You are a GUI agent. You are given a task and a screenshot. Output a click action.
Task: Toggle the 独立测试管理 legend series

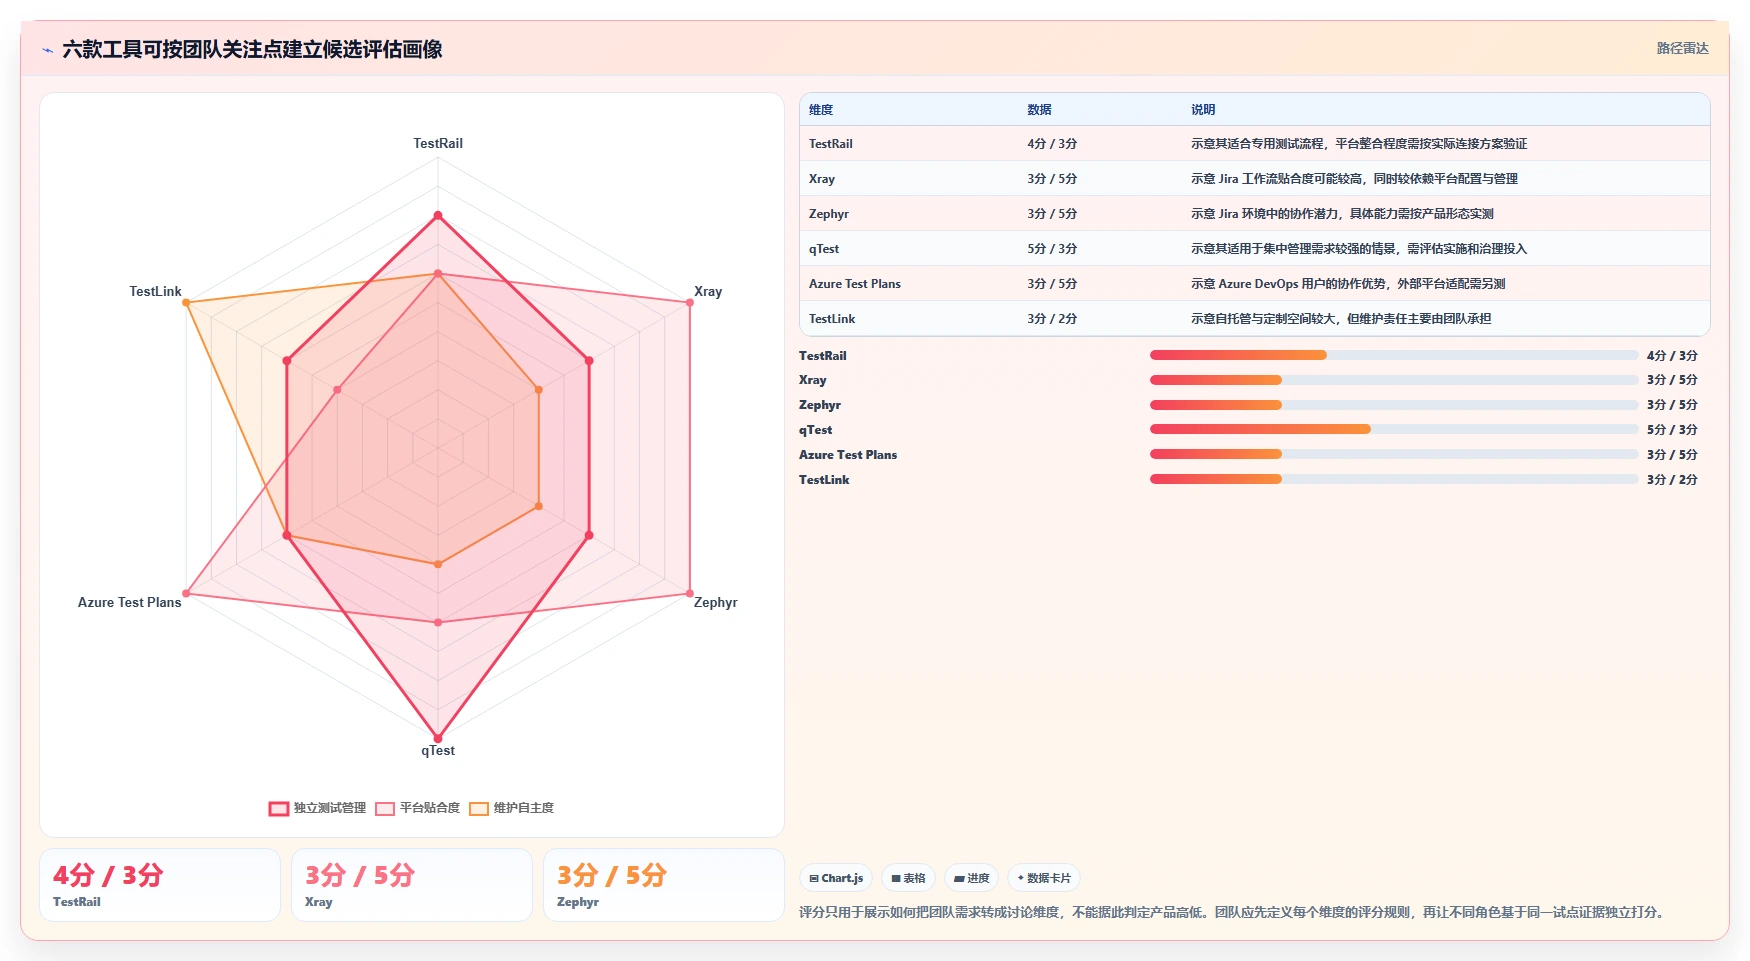317,808
